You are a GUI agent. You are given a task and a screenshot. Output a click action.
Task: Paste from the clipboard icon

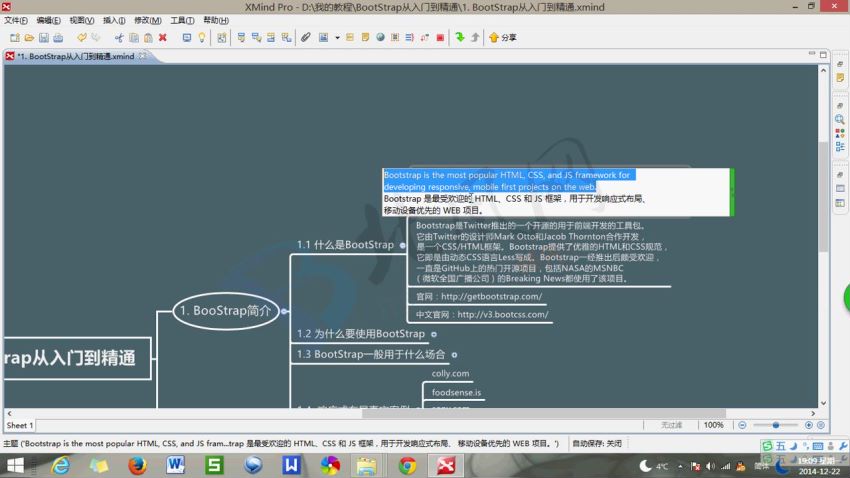click(148, 37)
